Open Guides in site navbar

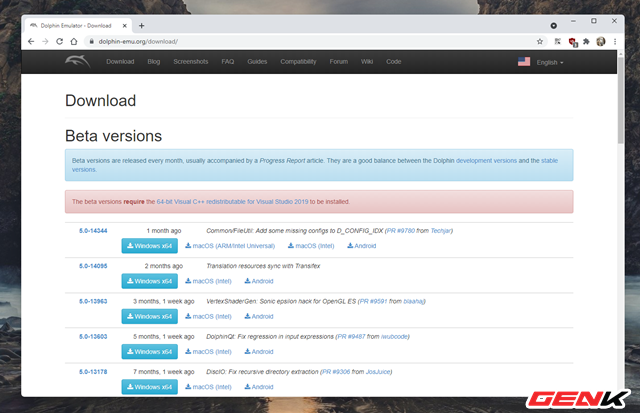[x=257, y=62]
